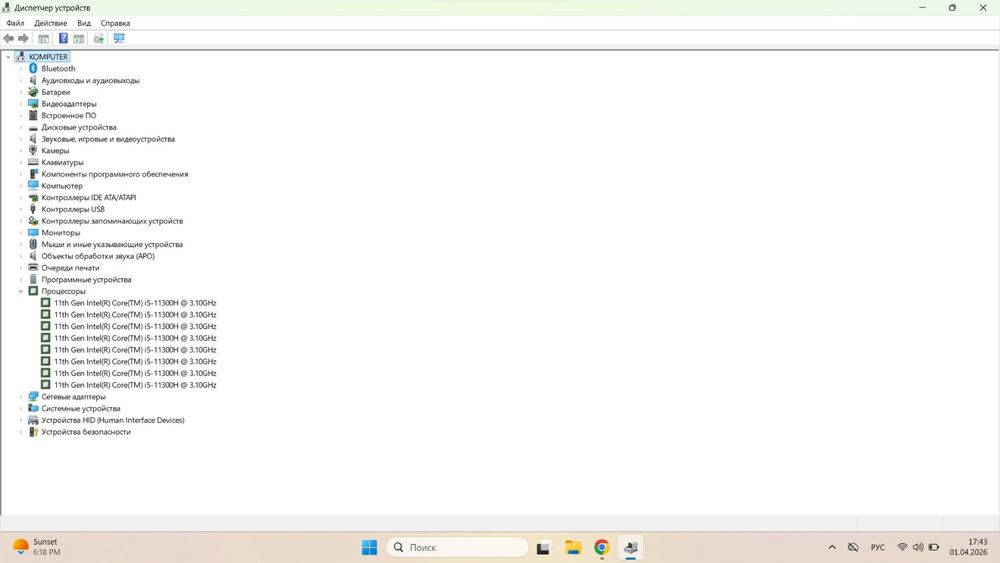
Task: Click the KOMPUTER root node icon
Action: tap(20, 57)
